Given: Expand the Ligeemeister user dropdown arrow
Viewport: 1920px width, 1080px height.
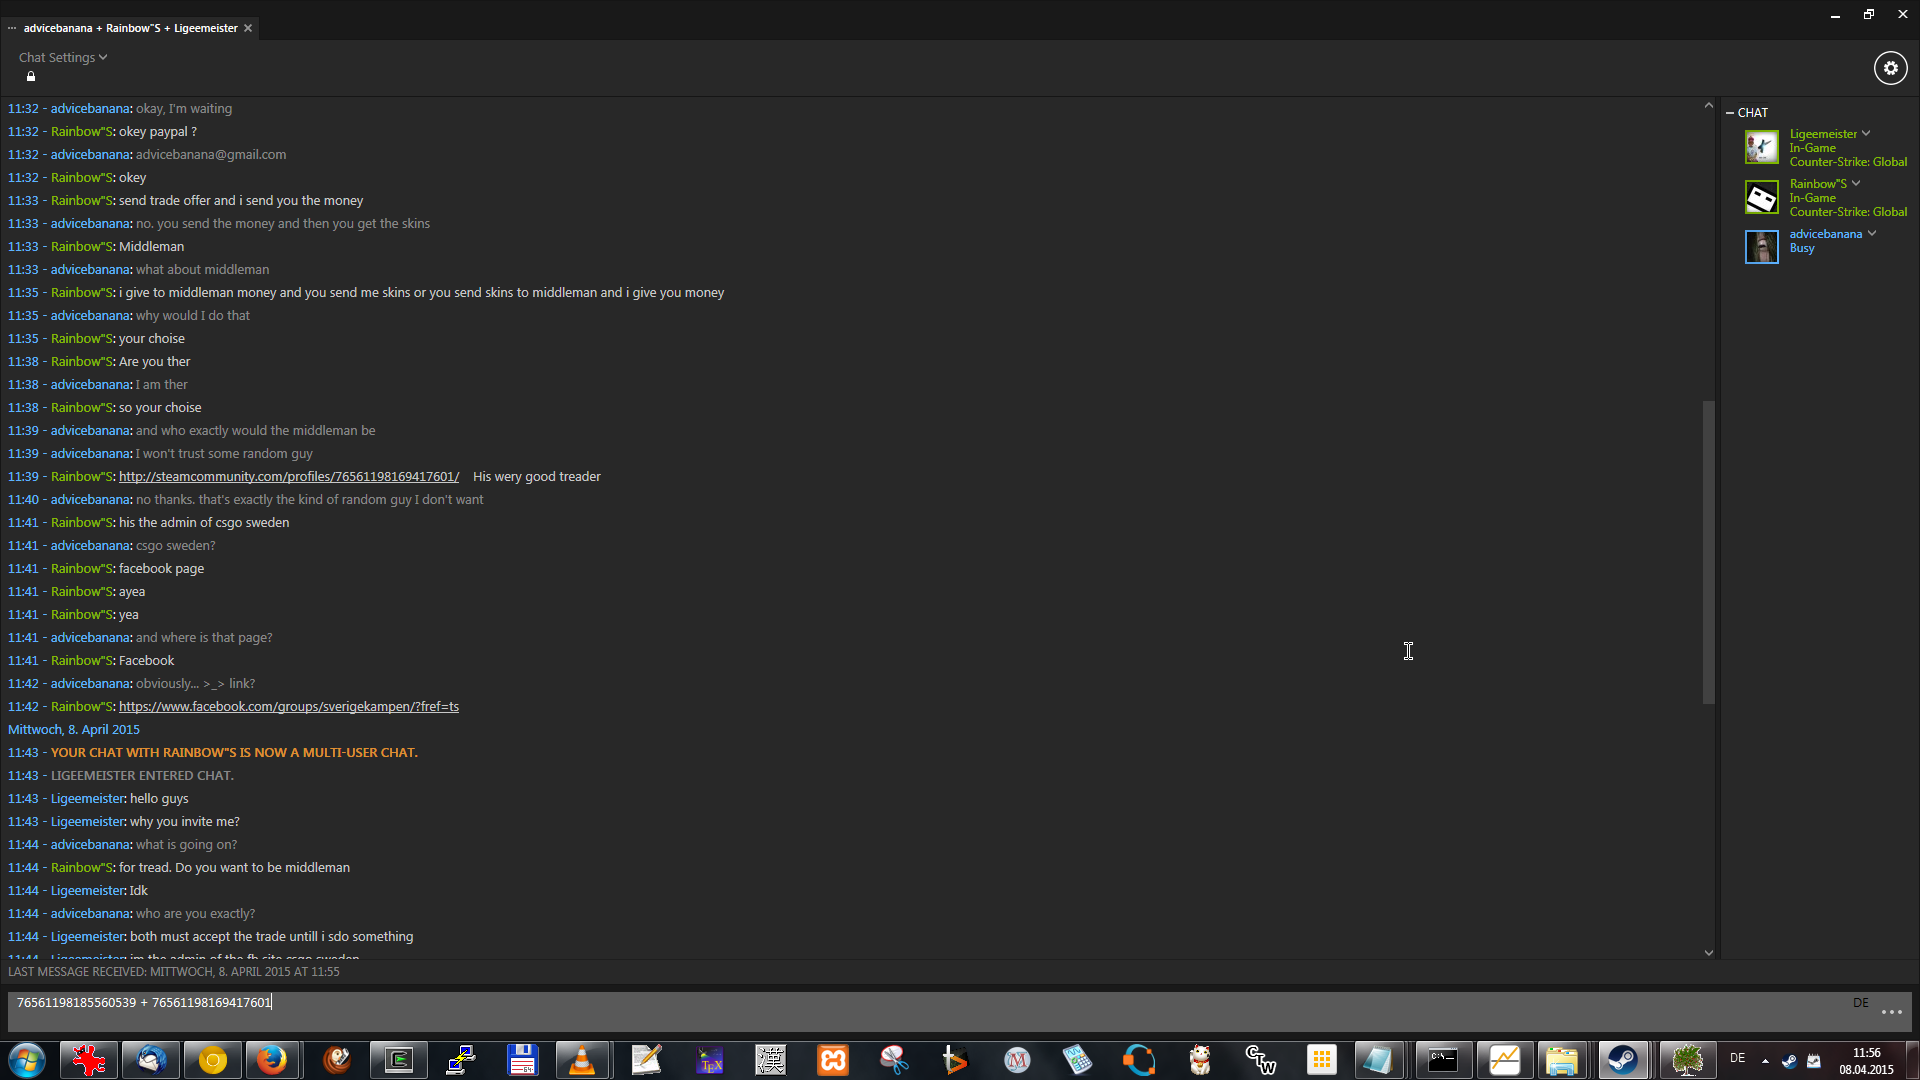Looking at the screenshot, I should [1866, 133].
